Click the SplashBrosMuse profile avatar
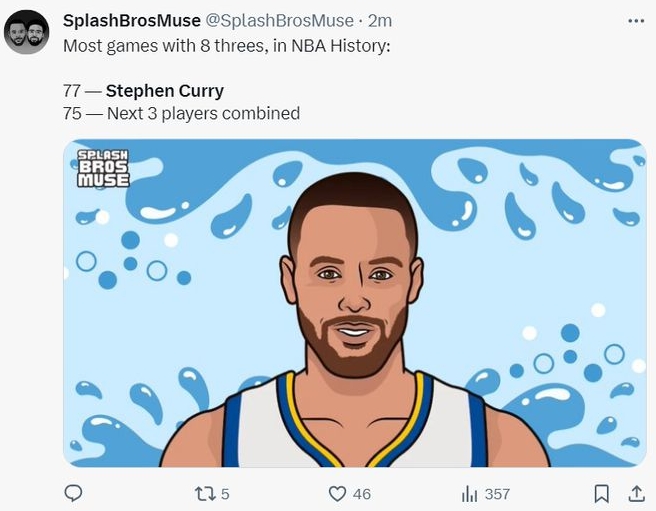 point(26,32)
